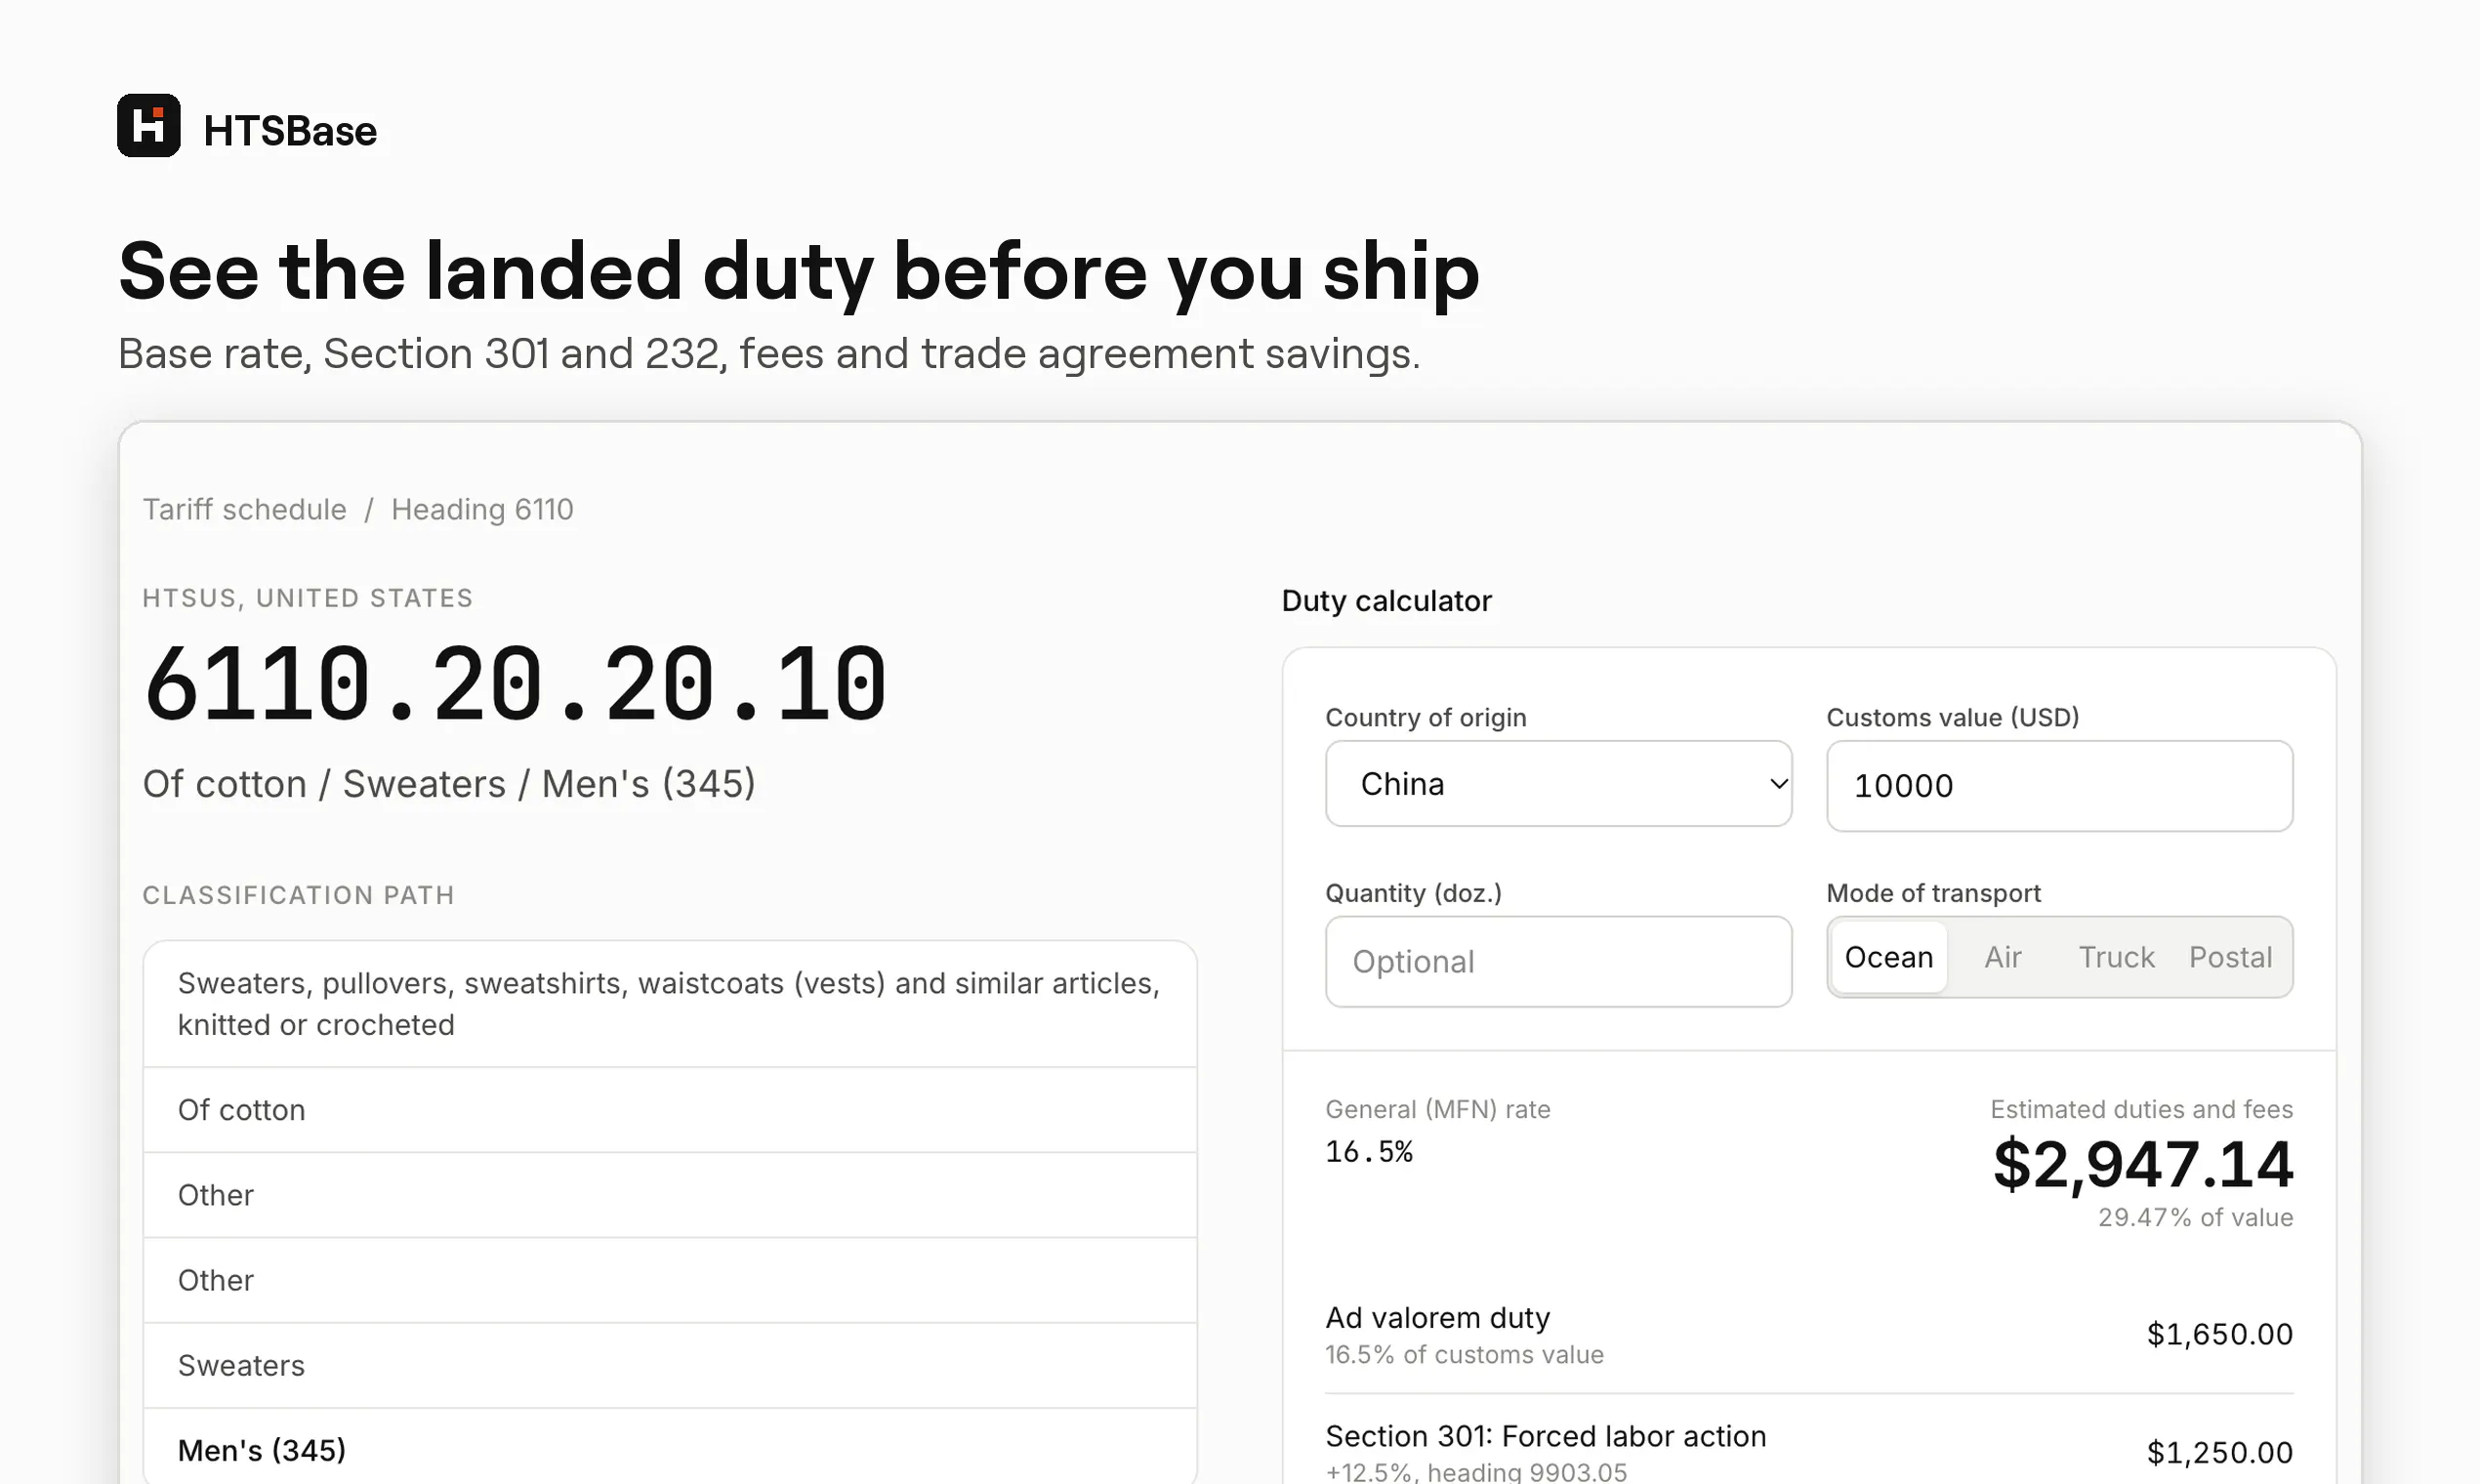Select the Sweaters, pullovers heading row
Screen dimensions: 2480x1484
coord(670,1004)
